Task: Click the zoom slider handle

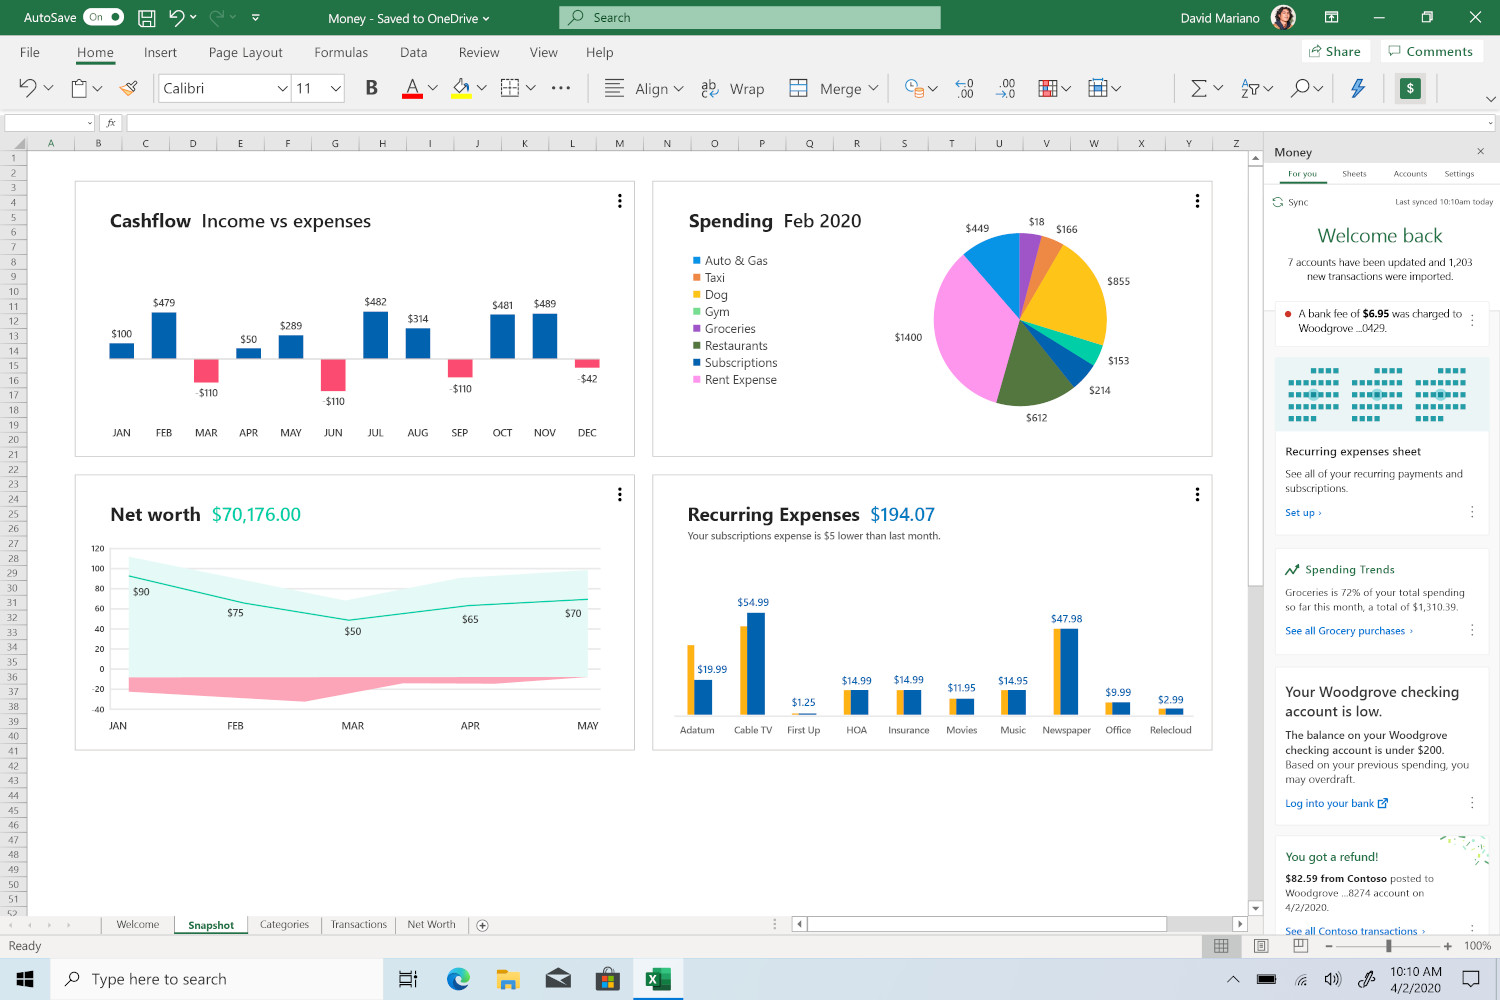Action: tap(1388, 946)
